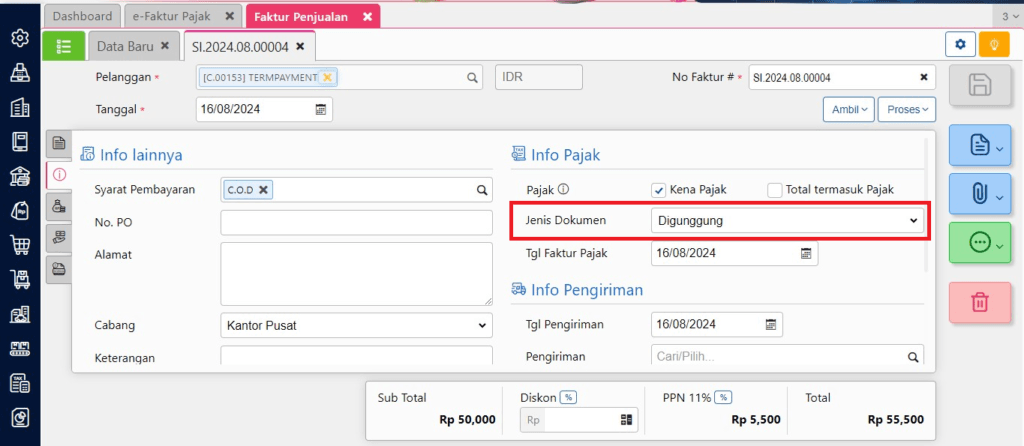This screenshot has width=1024, height=446.
Task: Remove the C.O.D payment term tag
Action: (x=263, y=189)
